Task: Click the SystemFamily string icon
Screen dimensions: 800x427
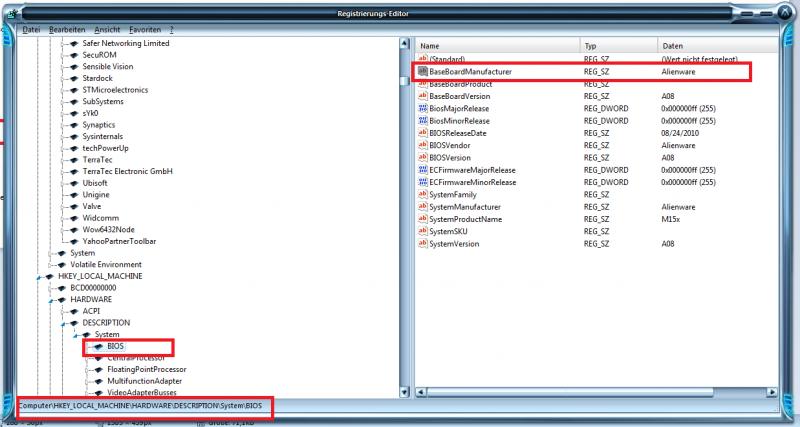Action: point(422,194)
